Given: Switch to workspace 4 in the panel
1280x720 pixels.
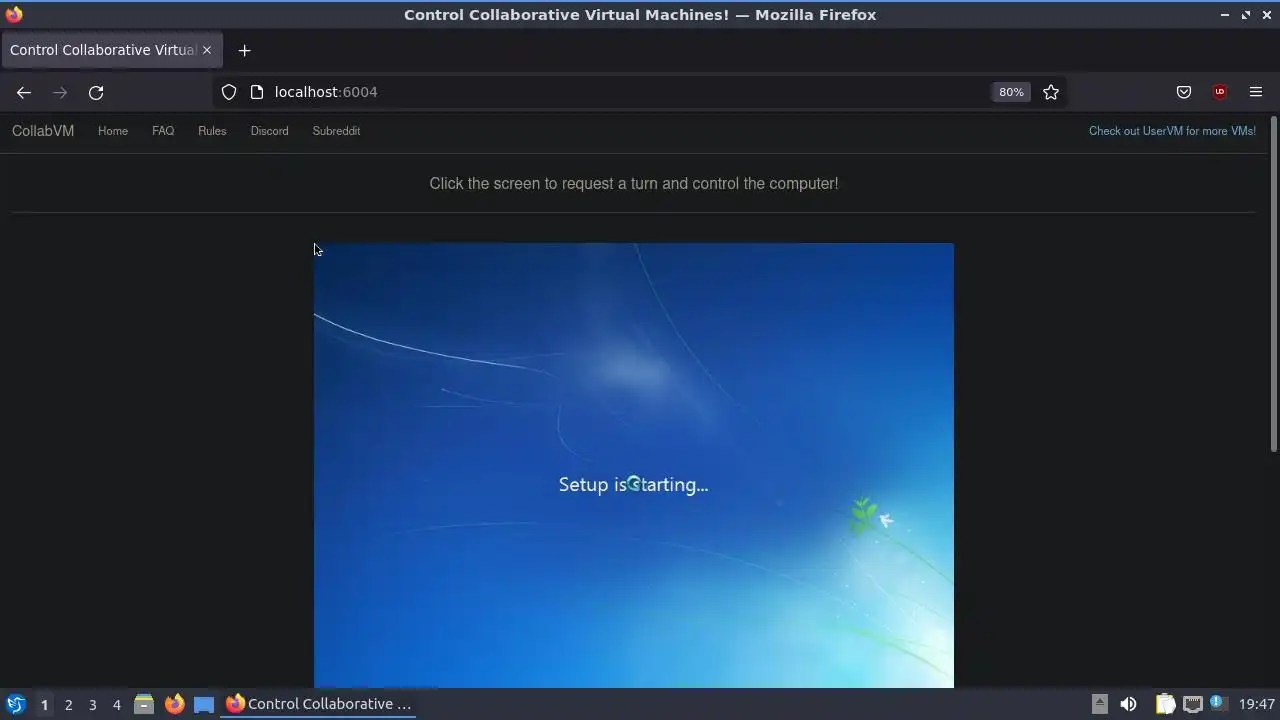Looking at the screenshot, I should click(x=116, y=704).
